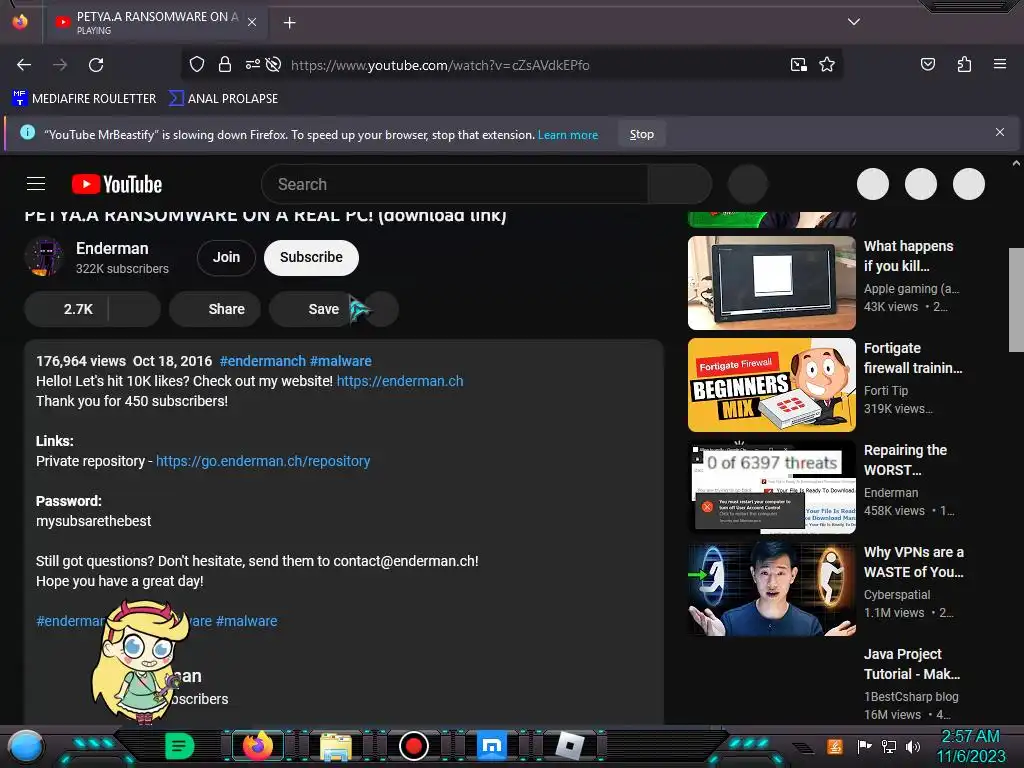
Task: Click the red record button app on taskbar
Action: tap(413, 746)
